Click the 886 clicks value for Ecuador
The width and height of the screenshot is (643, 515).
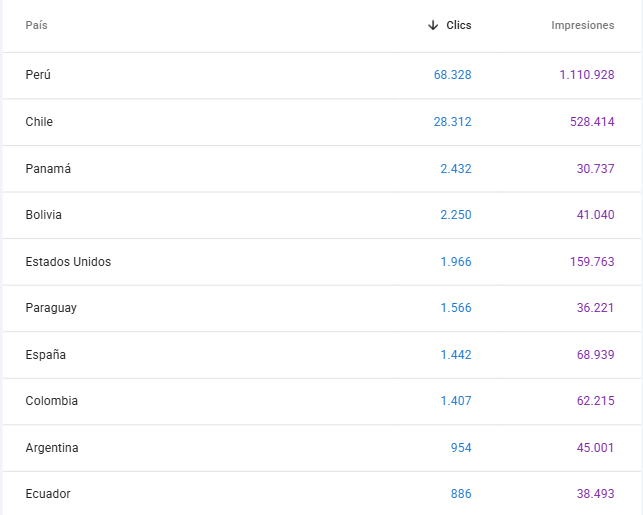(461, 494)
